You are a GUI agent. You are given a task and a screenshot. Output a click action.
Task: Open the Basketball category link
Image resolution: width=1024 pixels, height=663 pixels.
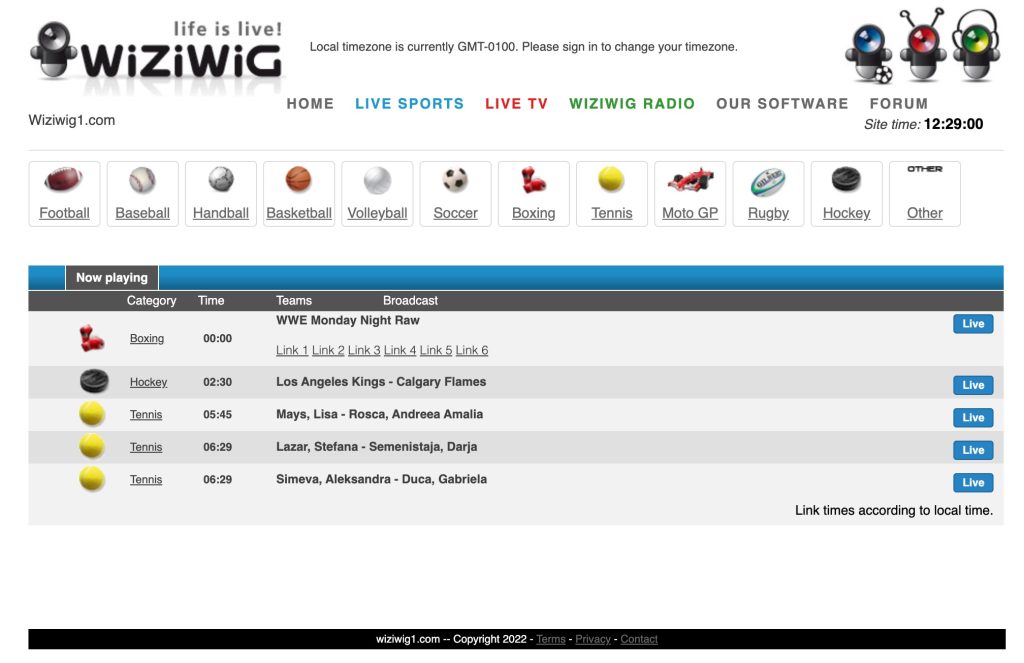(299, 213)
